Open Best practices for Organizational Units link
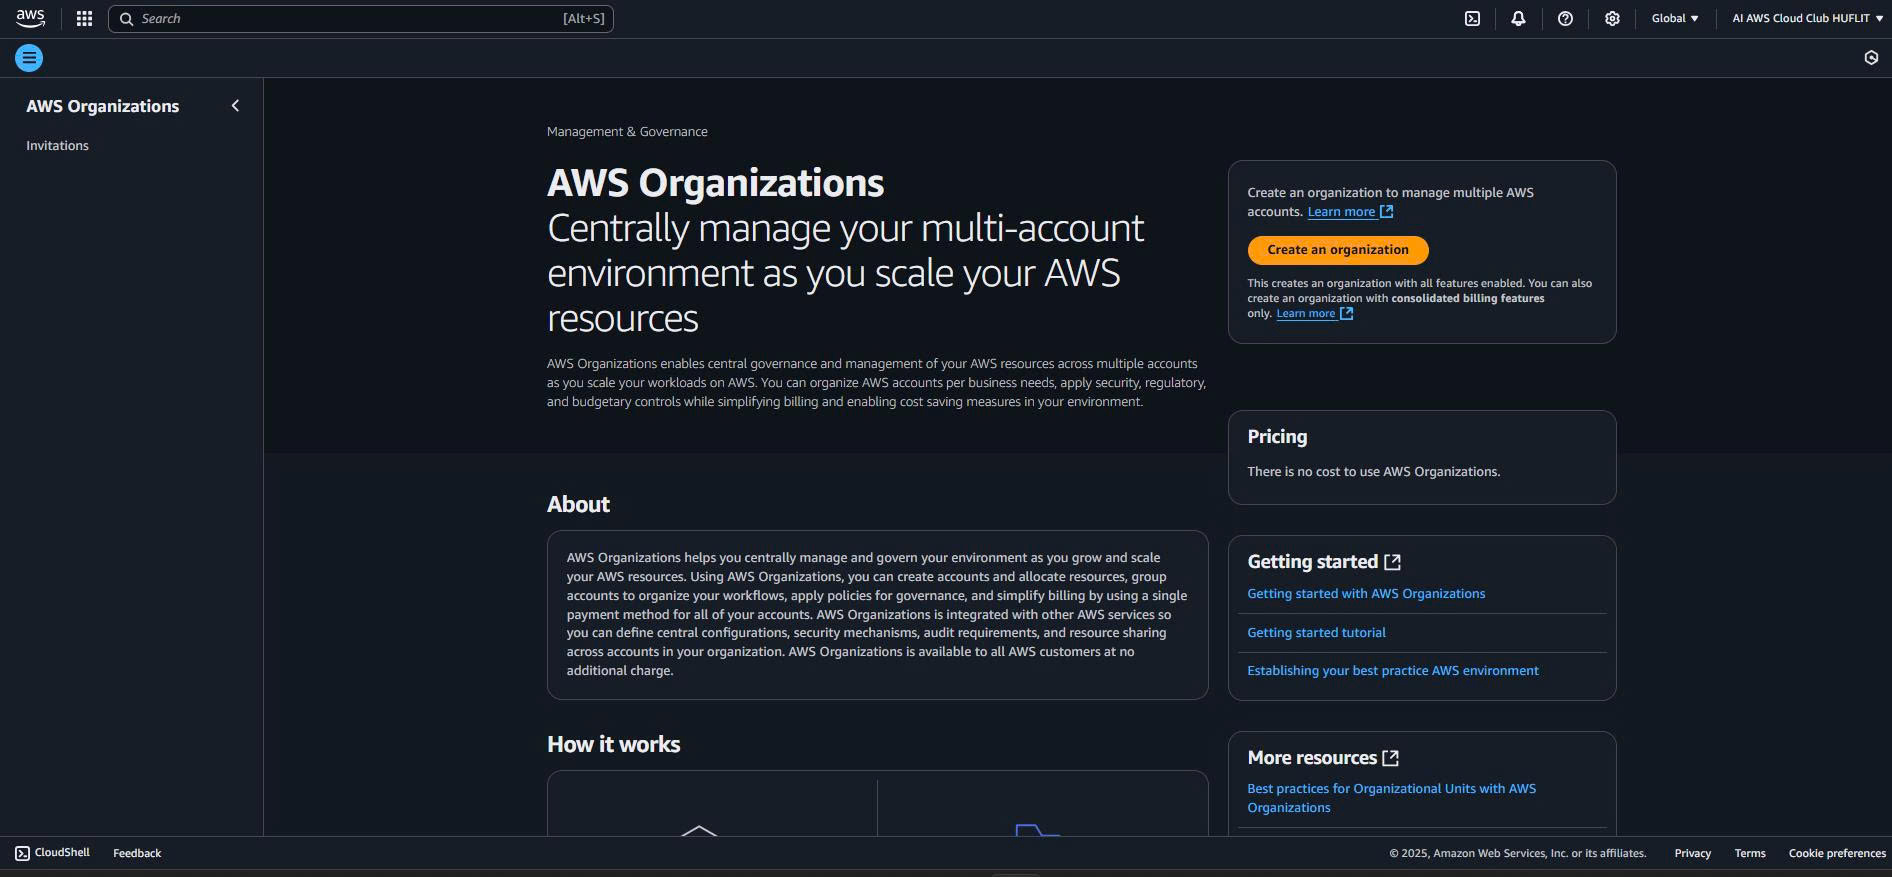This screenshot has width=1892, height=877. click(1391, 798)
